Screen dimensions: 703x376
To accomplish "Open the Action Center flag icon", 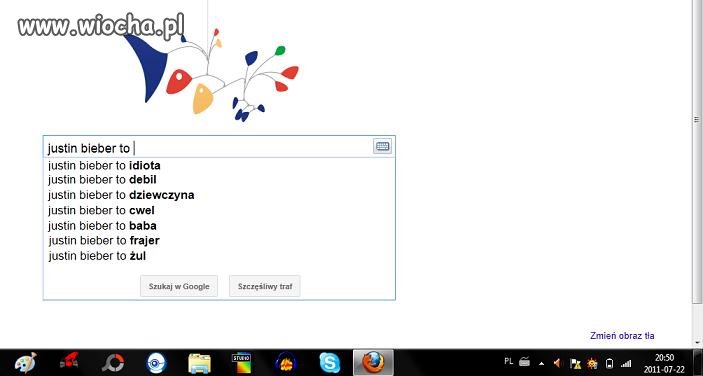I will click(575, 363).
